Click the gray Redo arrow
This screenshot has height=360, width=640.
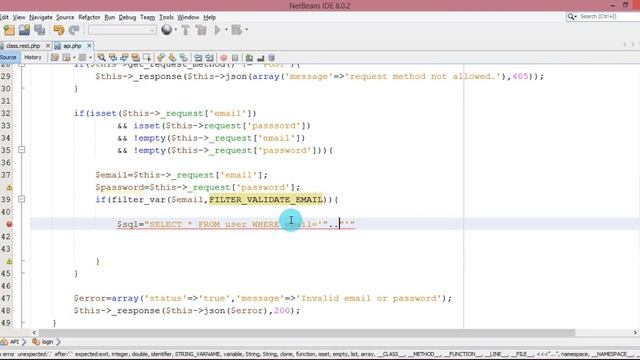click(x=74, y=30)
